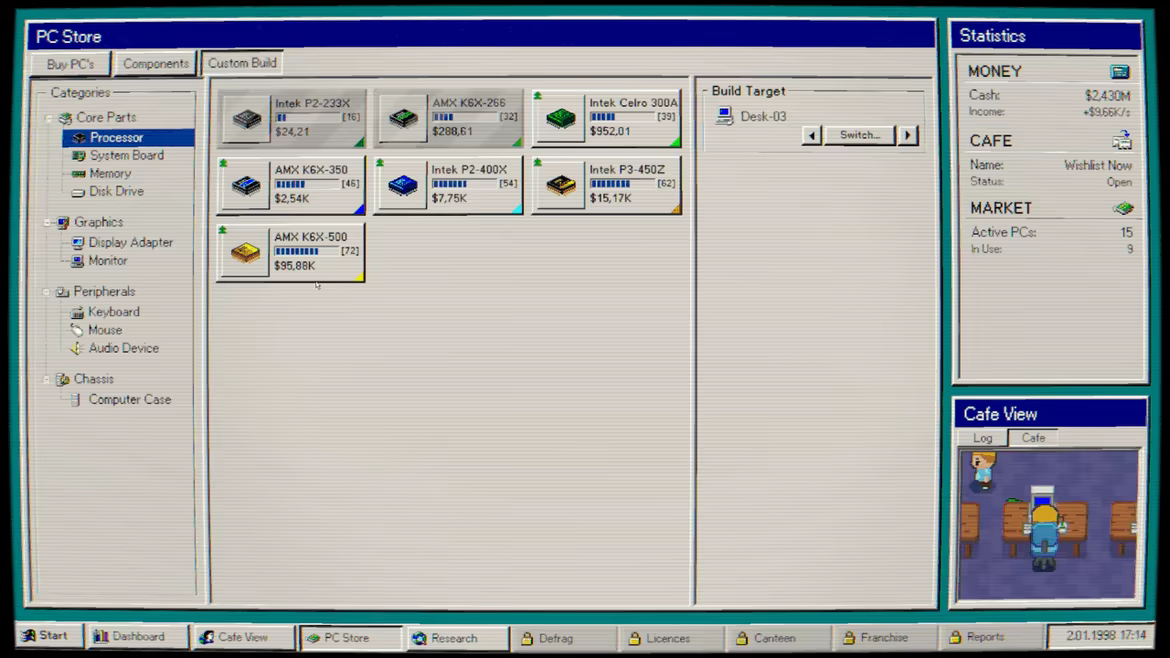Image resolution: width=1170 pixels, height=658 pixels.
Task: Click the System Board icon in the tree
Action: [x=78, y=155]
